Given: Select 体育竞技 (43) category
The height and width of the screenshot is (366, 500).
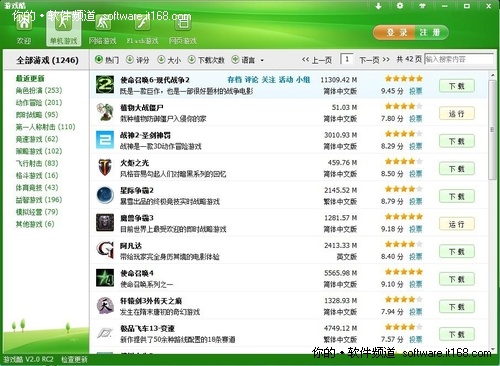Looking at the screenshot, I should (37, 187).
